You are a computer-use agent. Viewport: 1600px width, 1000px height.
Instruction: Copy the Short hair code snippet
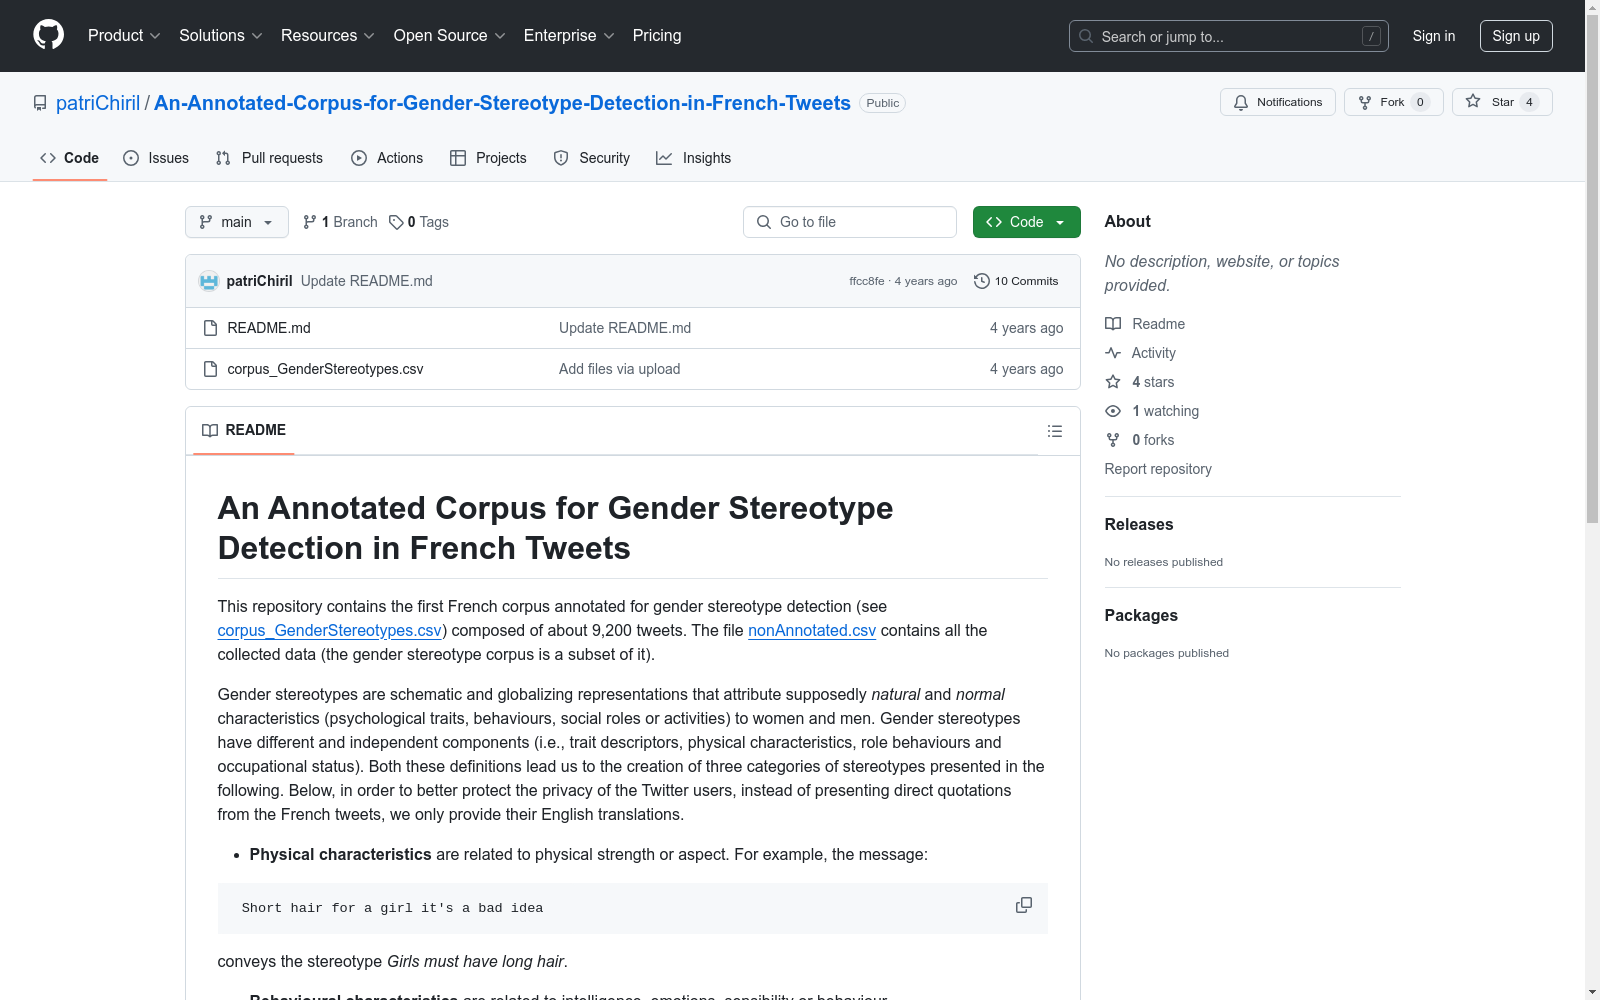pyautogui.click(x=1024, y=905)
